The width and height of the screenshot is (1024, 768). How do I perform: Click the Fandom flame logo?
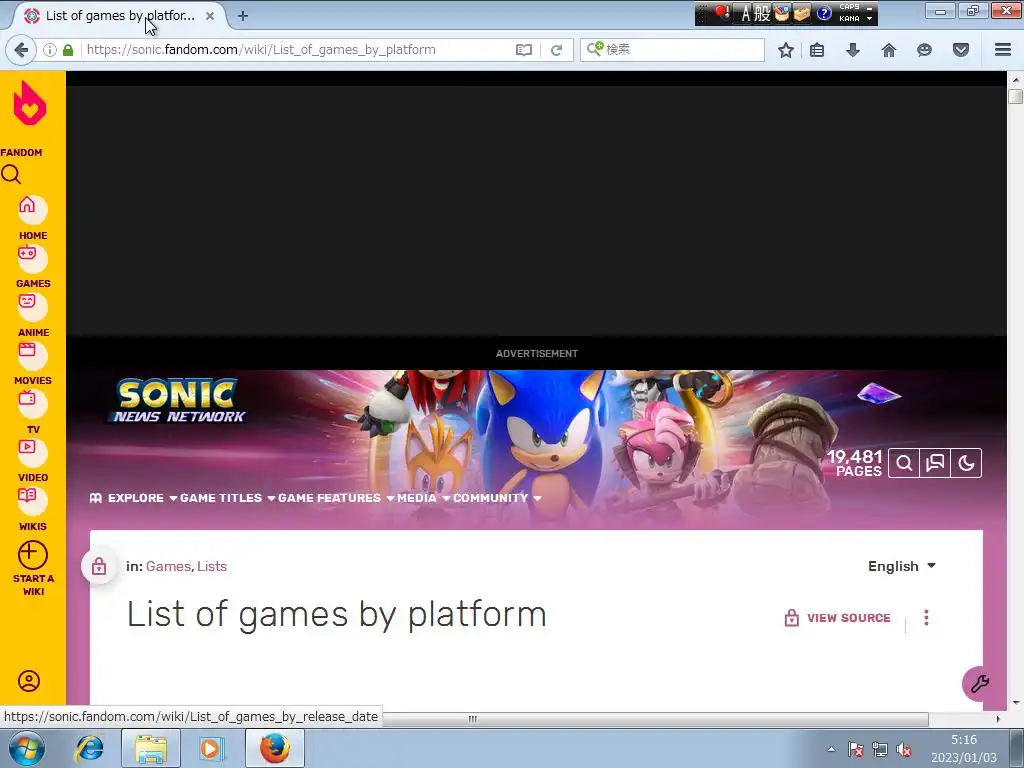point(29,103)
